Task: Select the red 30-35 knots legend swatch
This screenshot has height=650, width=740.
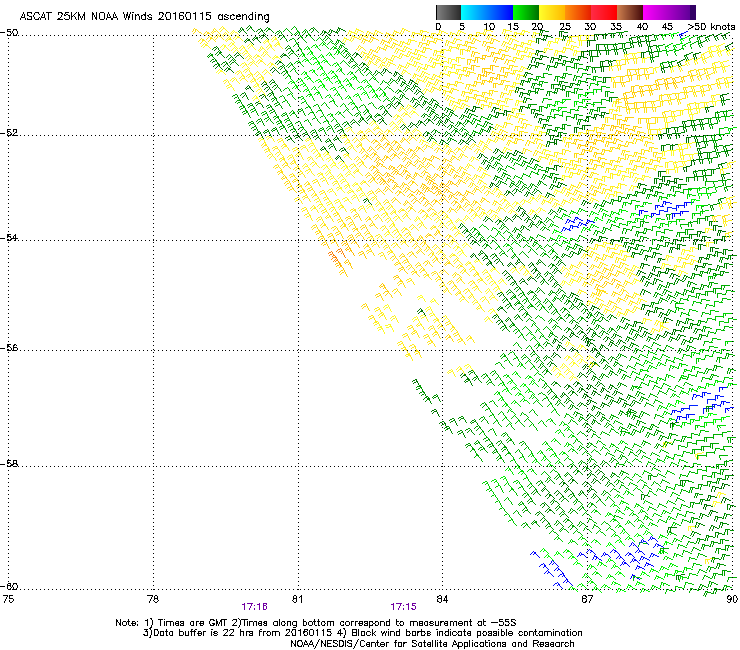Action: (604, 12)
